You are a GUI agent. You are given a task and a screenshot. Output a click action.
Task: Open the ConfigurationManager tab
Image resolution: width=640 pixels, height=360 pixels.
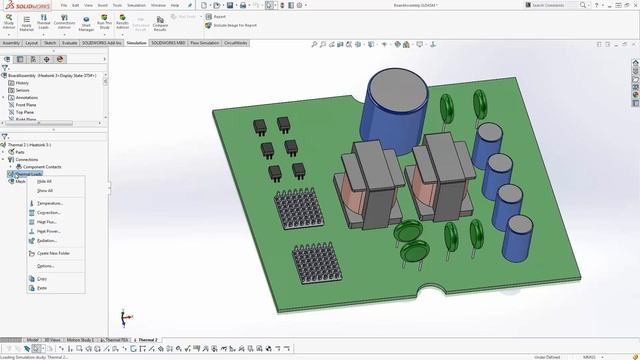33,60
